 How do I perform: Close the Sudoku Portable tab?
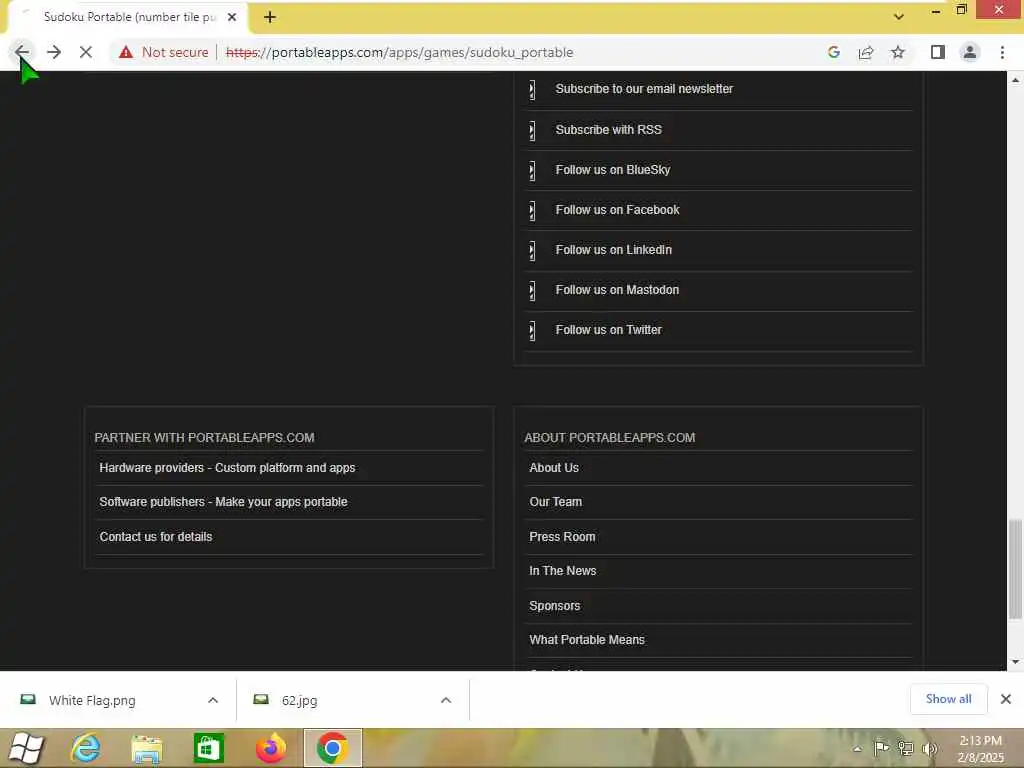[x=232, y=17]
